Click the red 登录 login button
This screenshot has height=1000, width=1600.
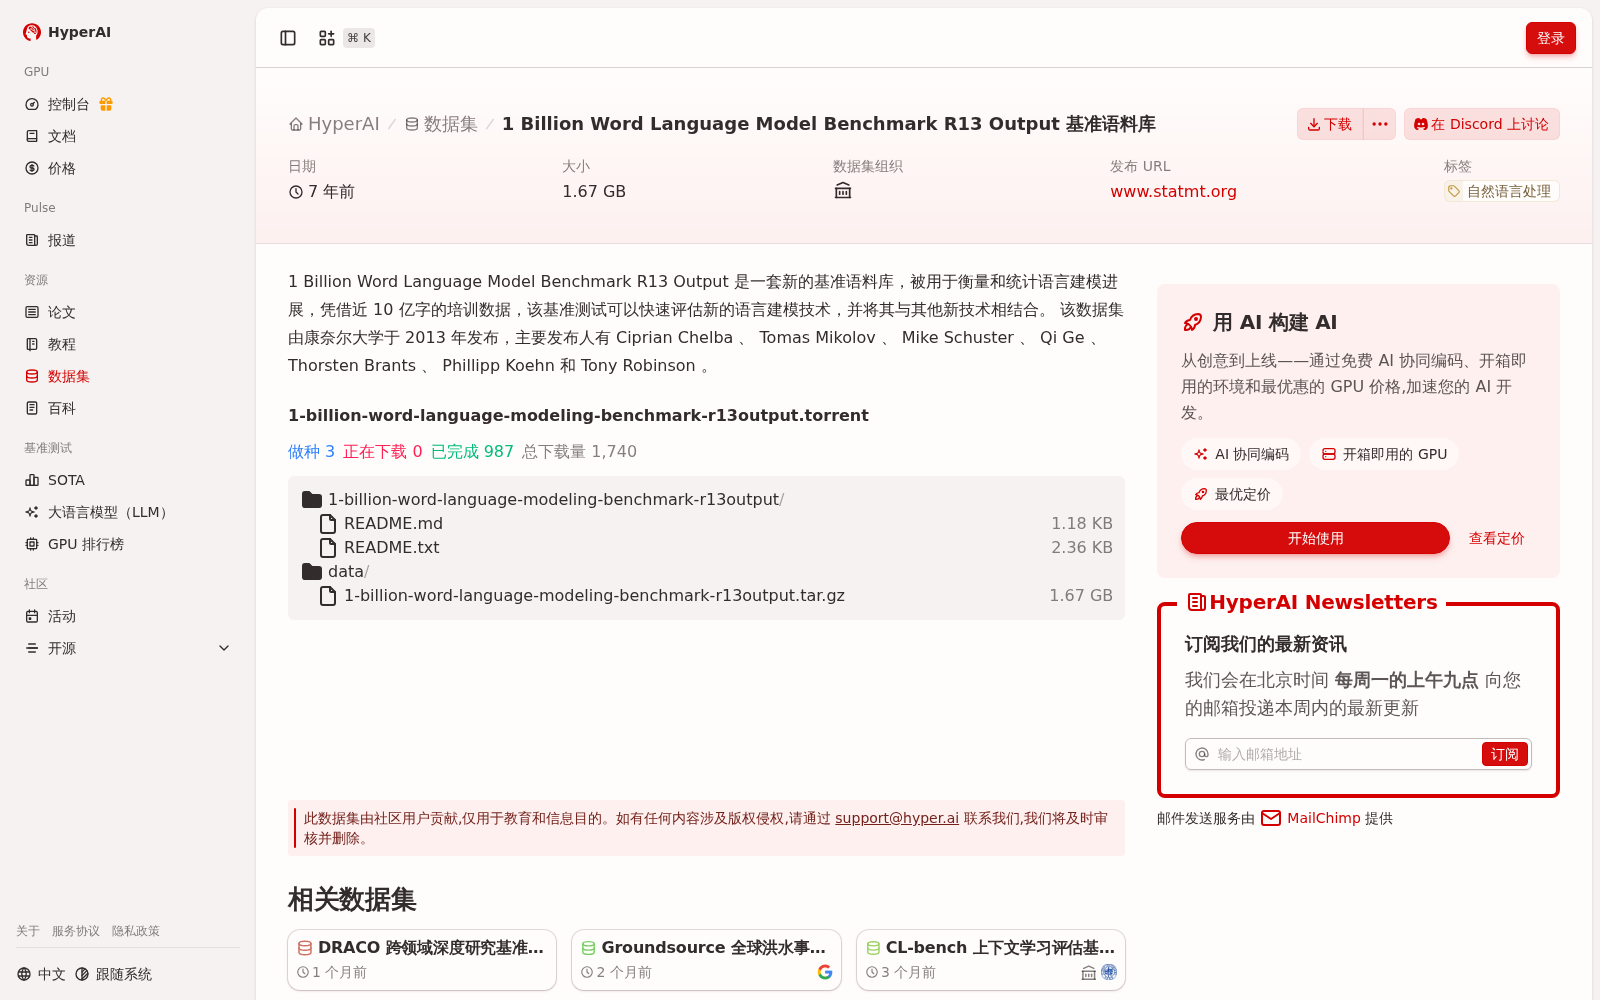coord(1550,38)
